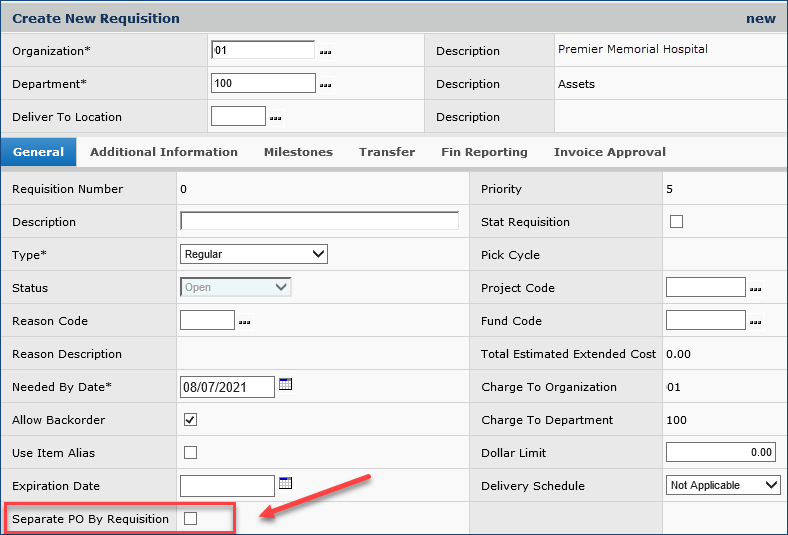The width and height of the screenshot is (788, 535).
Task: Open the Organization lookup ellipsis icon
Action: pos(325,52)
